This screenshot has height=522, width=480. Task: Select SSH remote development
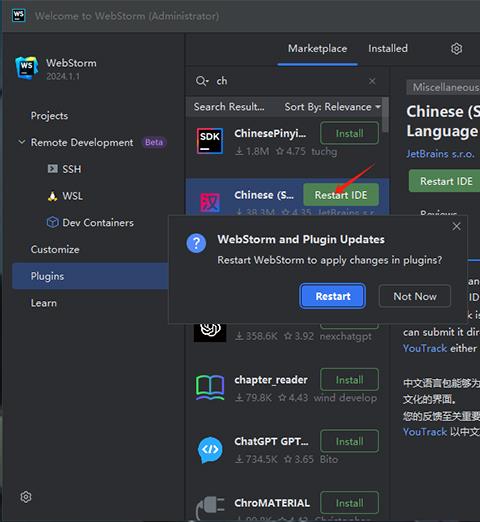tap(72, 169)
